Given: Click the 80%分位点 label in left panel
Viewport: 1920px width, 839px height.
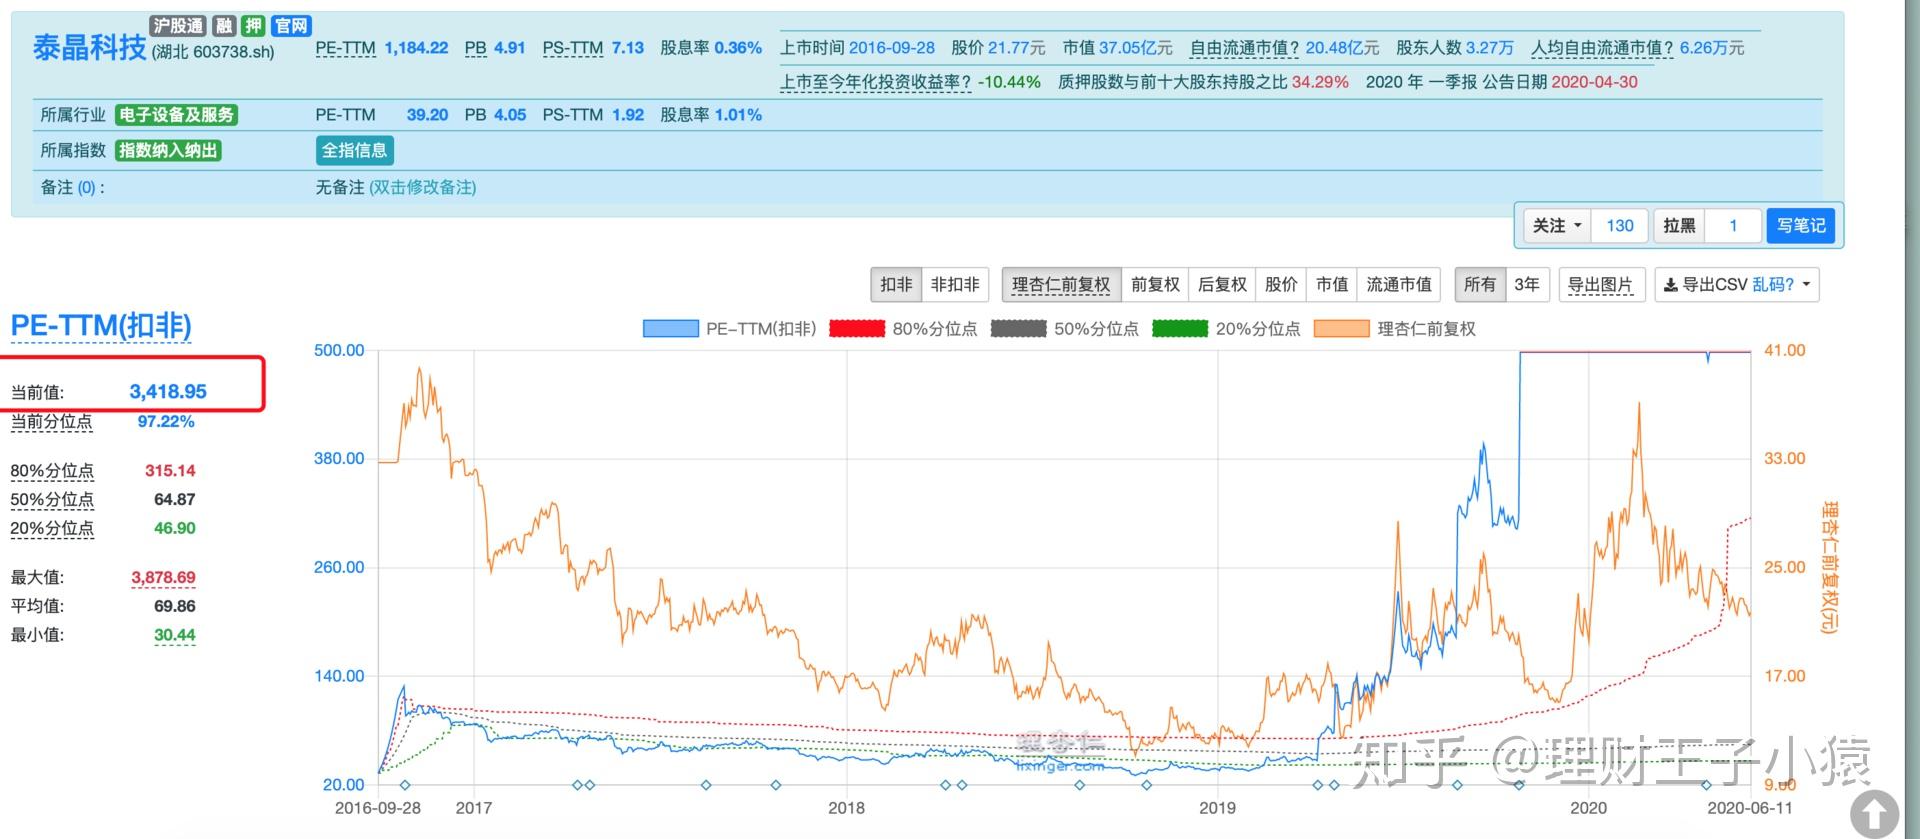Looking at the screenshot, I should 52,471.
